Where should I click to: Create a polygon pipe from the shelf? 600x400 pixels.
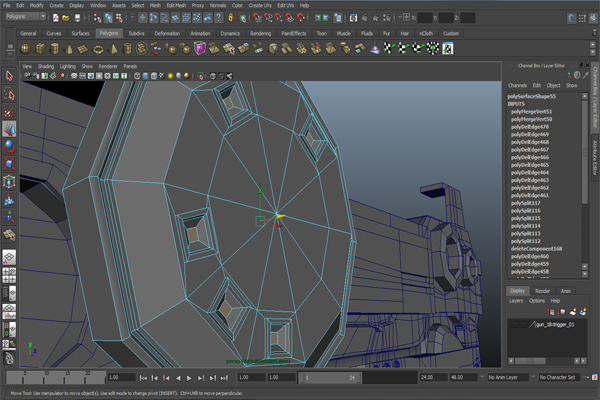coord(127,49)
